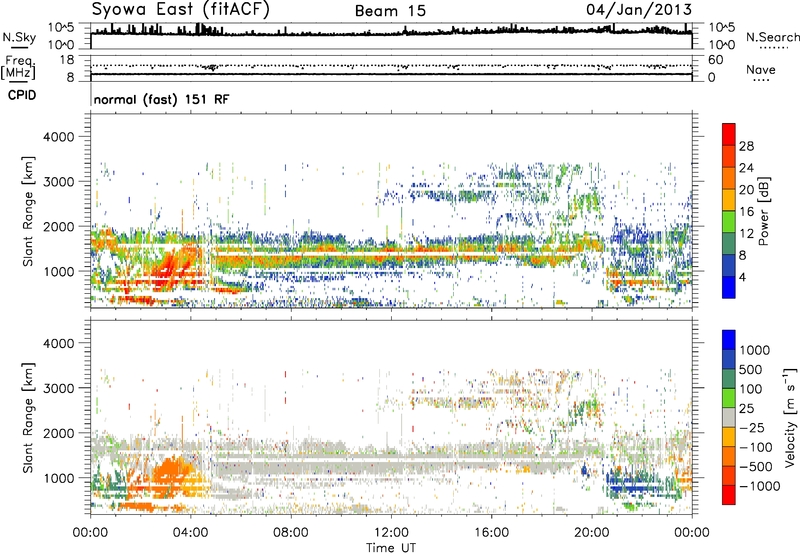
Task: Click the "3000" tick in the power panel
Action: 58,182
